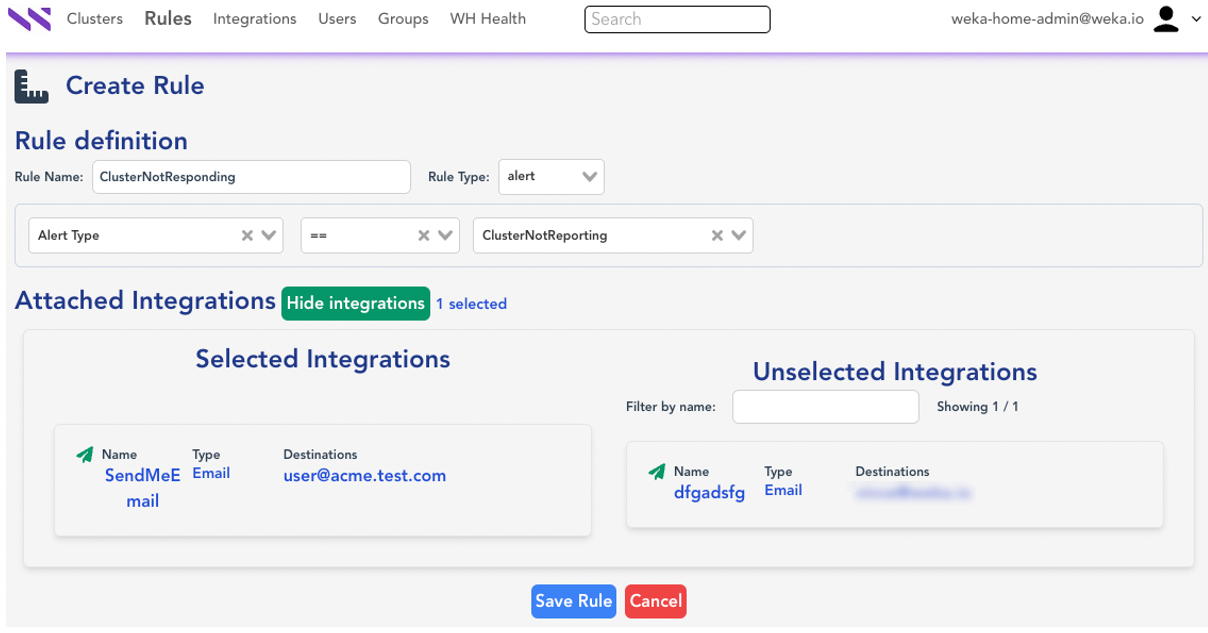Expand the Alert Type dropdown arrow
The image size is (1208, 633).
pyautogui.click(x=269, y=236)
